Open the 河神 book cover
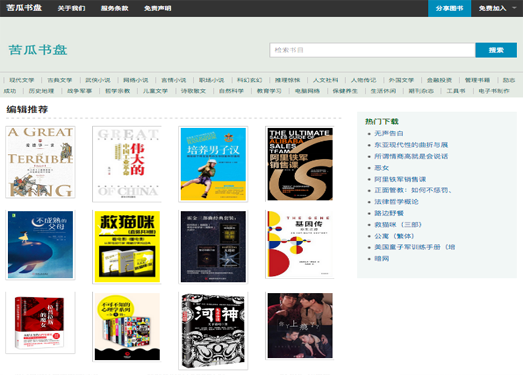Image resolution: width=523 pixels, height=375 pixels. (213, 331)
